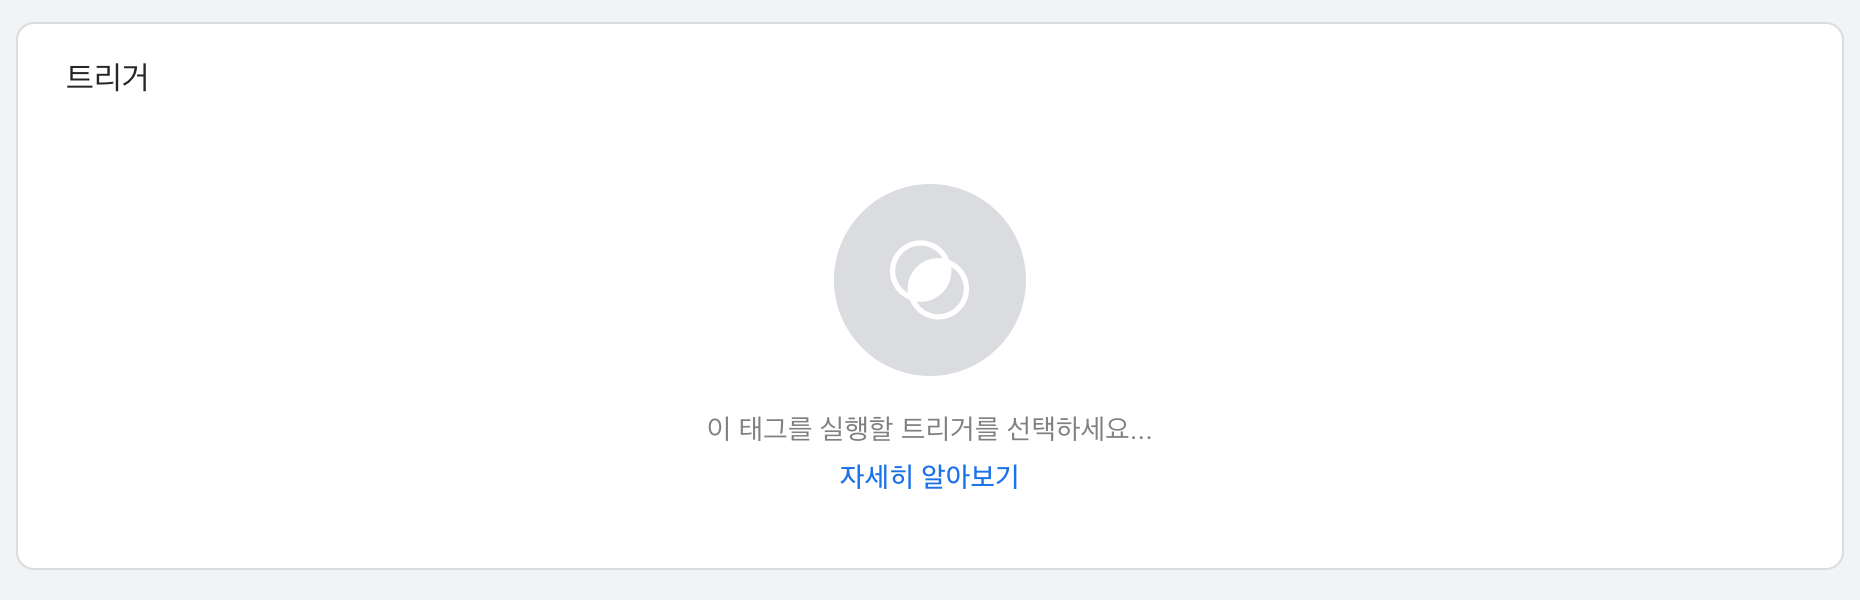
Task: Click the text 이 태그를 실행할 트리거를 선택하세요
Action: [x=929, y=429]
